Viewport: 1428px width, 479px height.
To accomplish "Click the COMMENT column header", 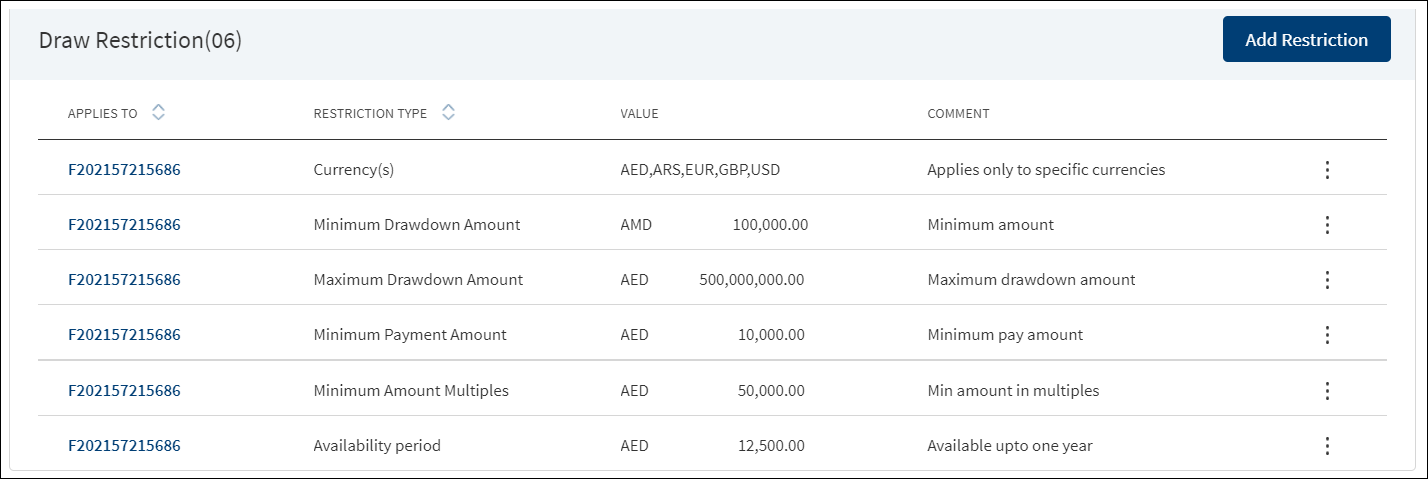I will pyautogui.click(x=958, y=114).
